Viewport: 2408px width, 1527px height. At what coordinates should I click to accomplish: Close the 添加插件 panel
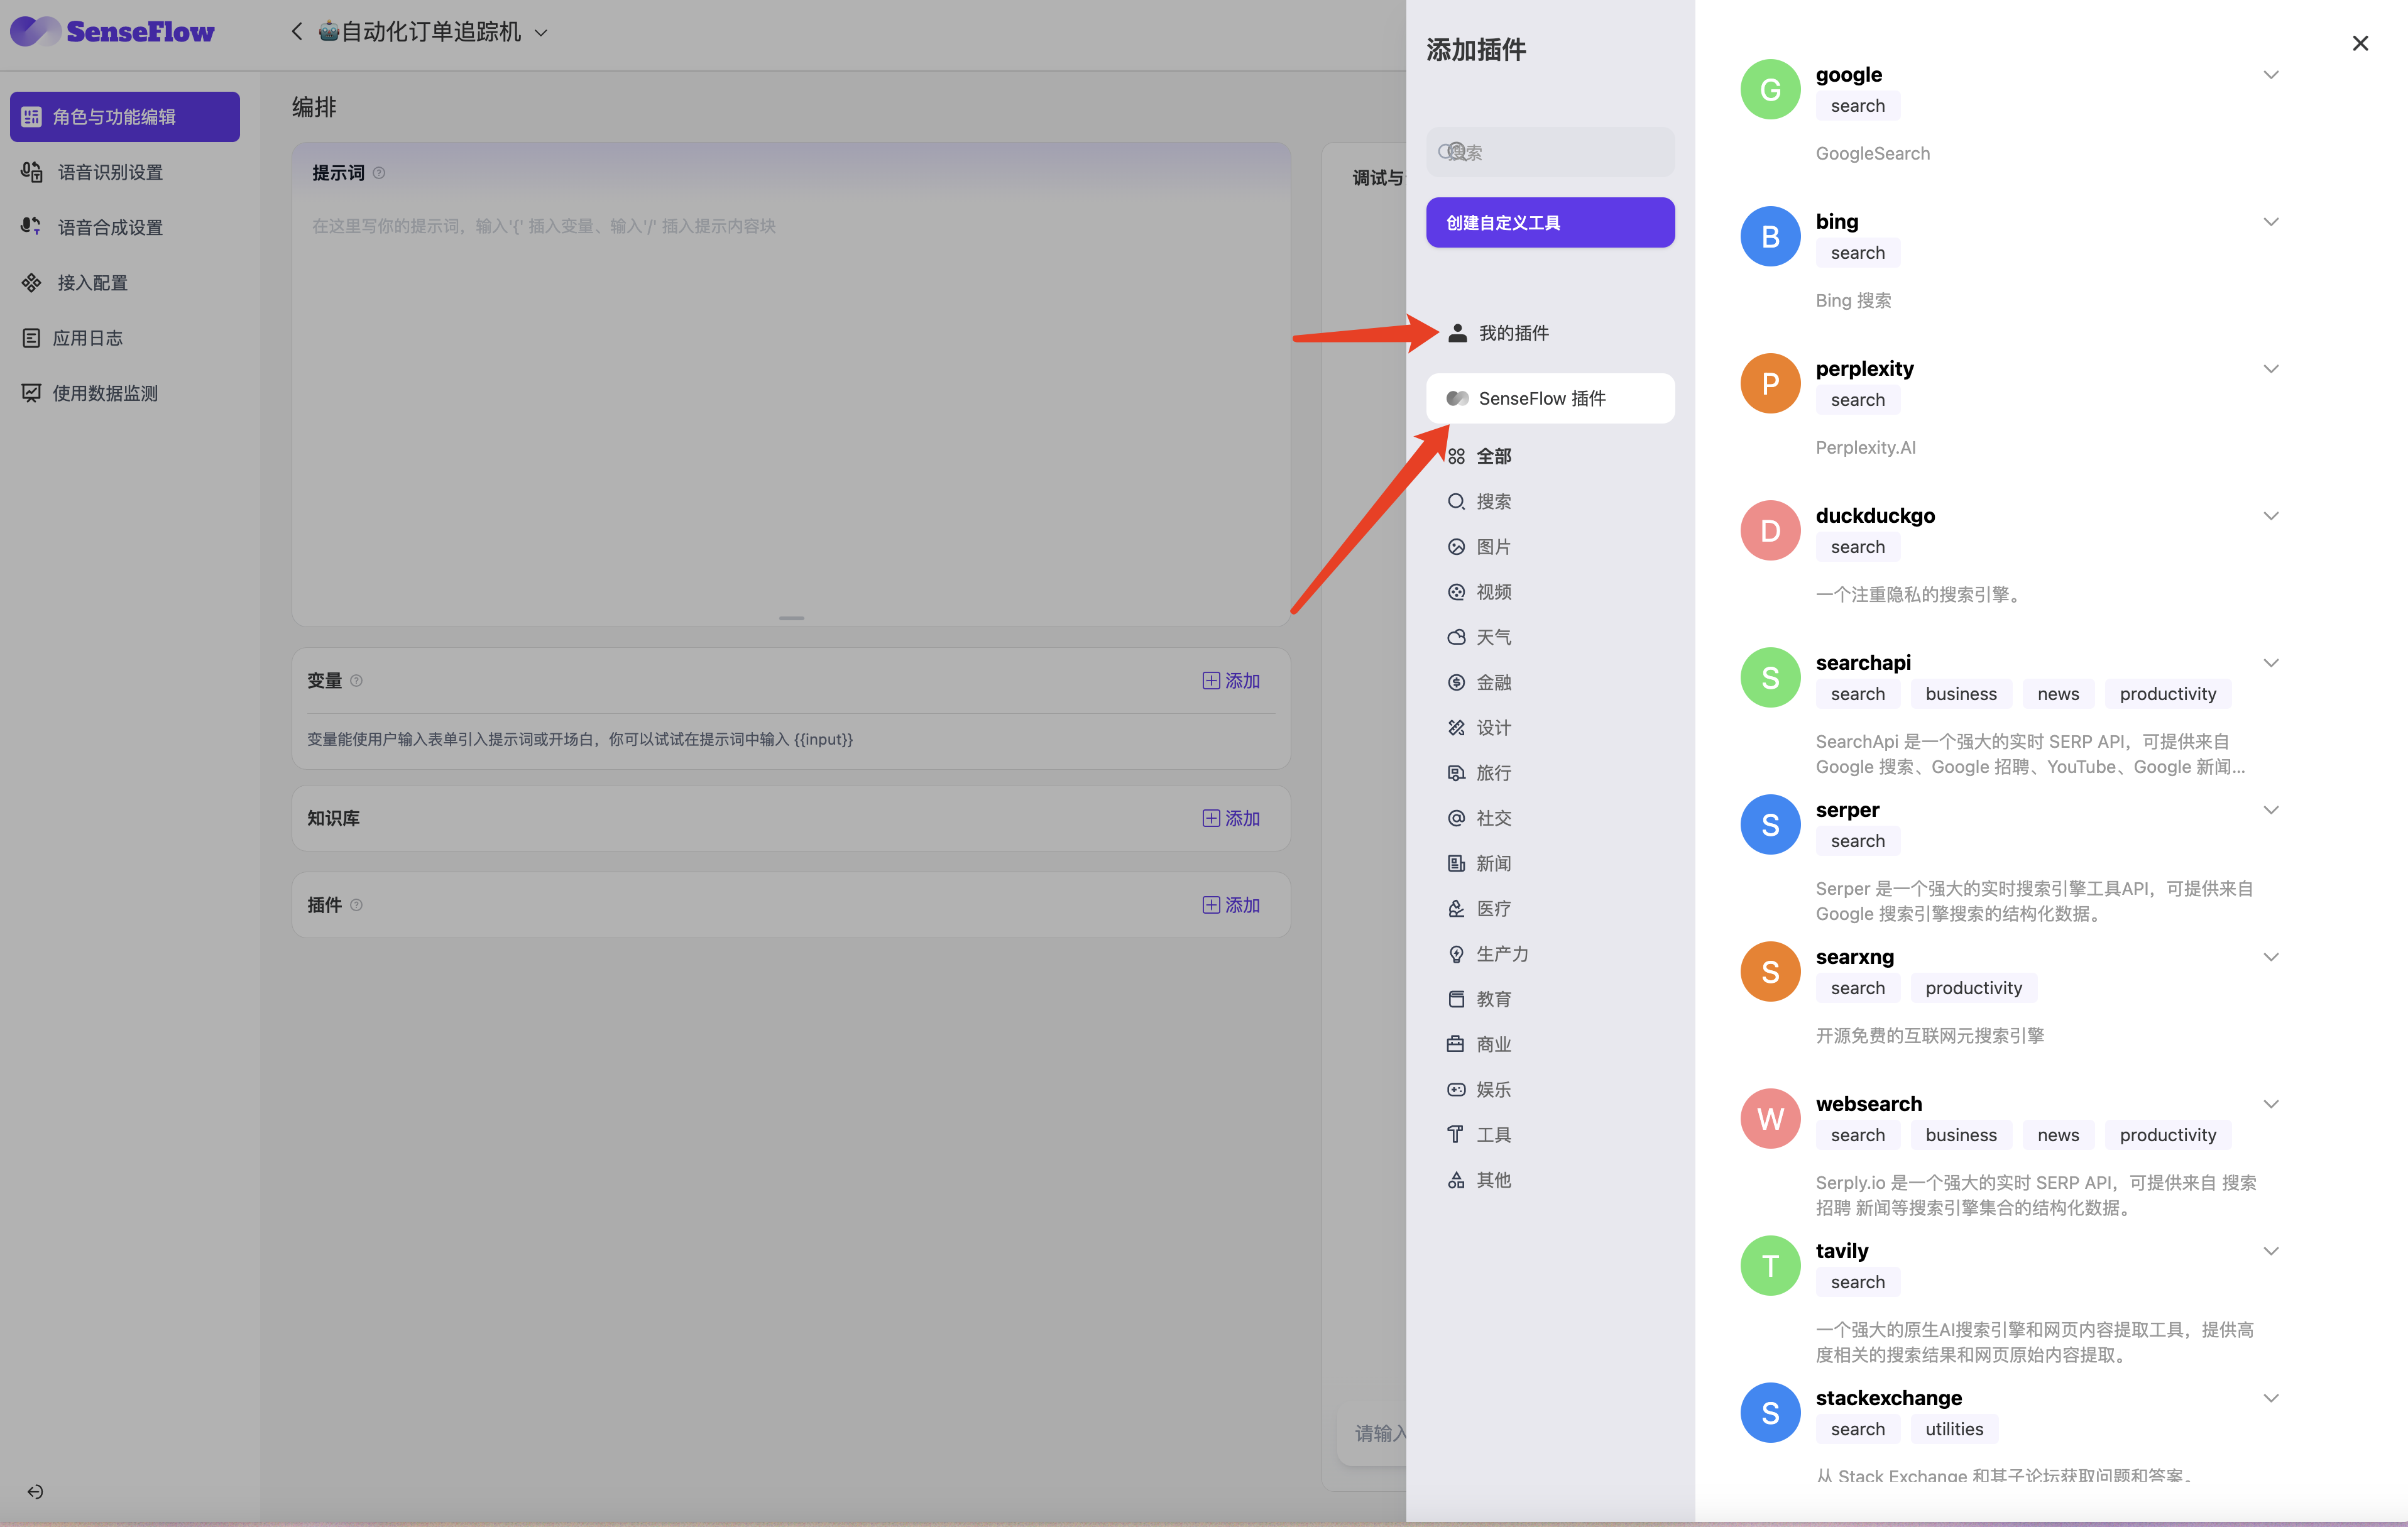click(x=2360, y=43)
